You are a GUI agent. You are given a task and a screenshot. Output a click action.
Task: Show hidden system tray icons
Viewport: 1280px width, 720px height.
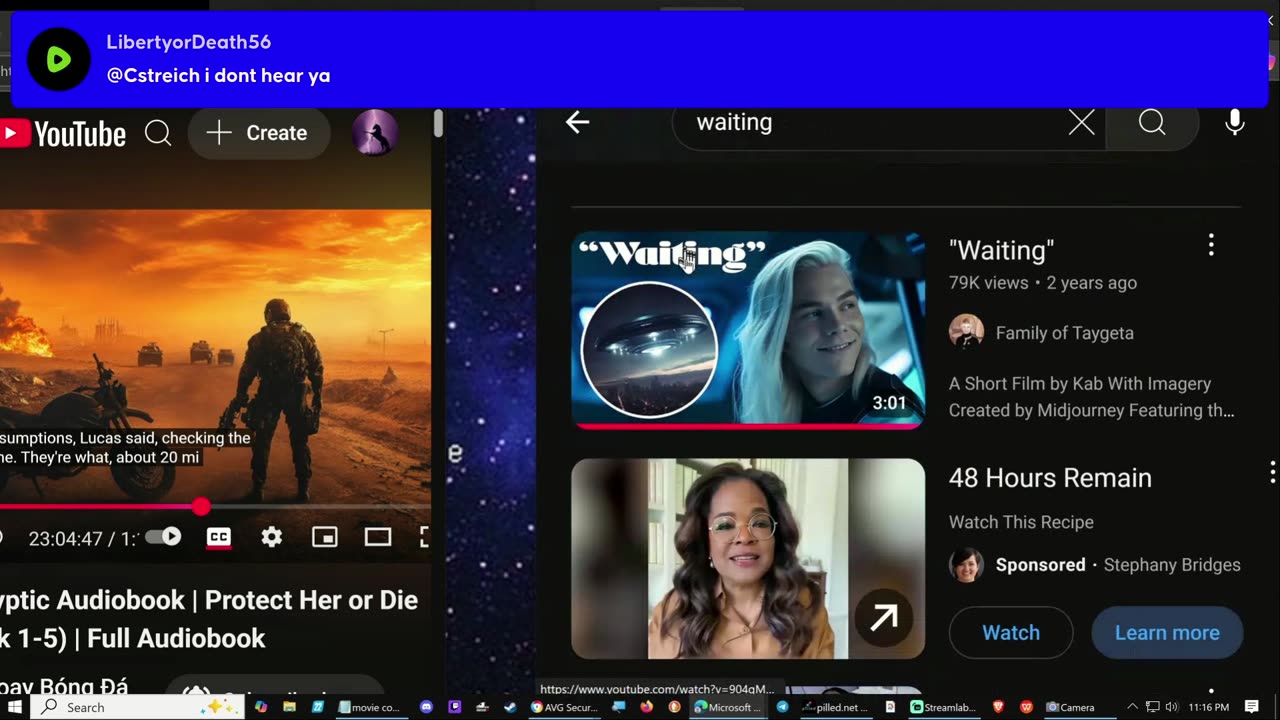pyautogui.click(x=1133, y=707)
